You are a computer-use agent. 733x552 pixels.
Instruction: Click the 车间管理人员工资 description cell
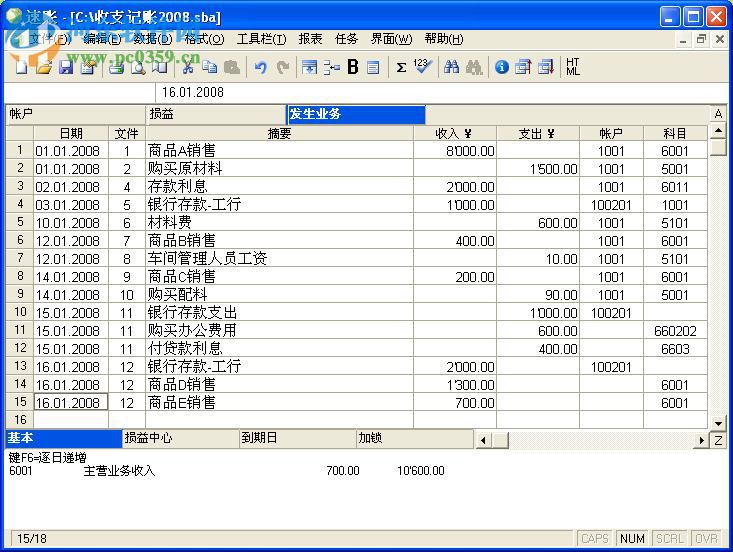click(280, 258)
